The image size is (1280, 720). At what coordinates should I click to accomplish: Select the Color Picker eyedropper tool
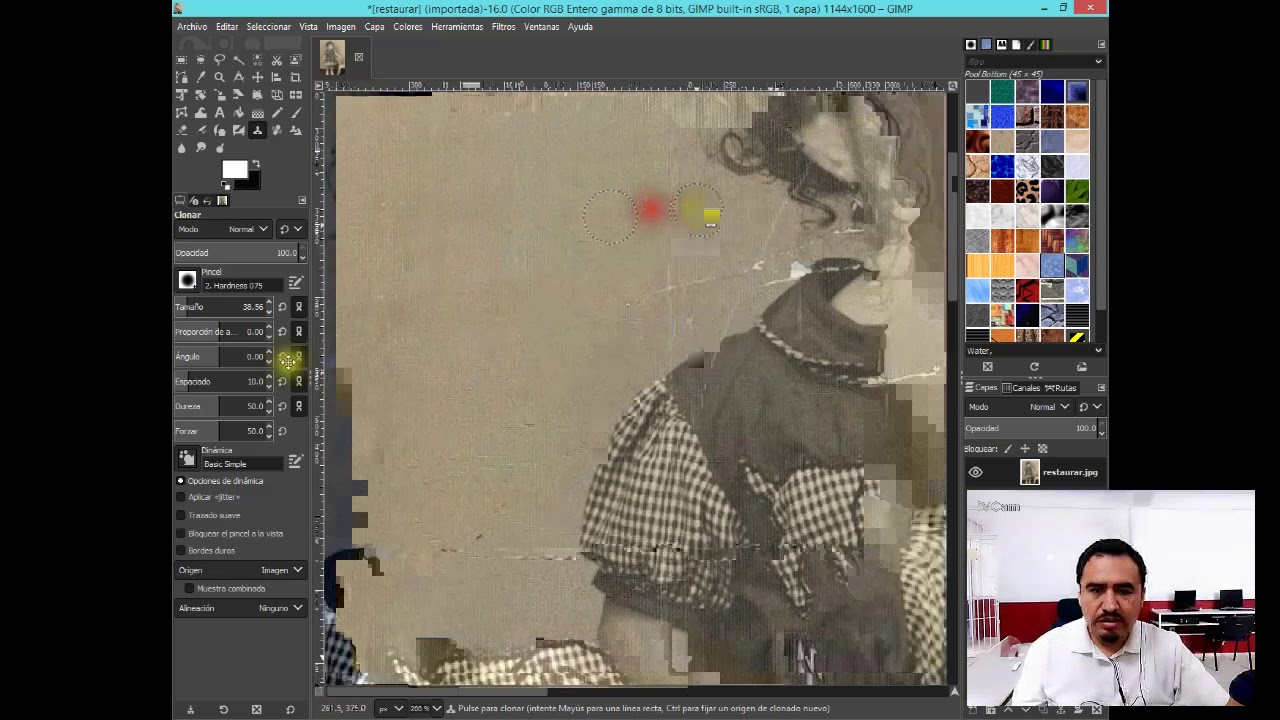200,77
